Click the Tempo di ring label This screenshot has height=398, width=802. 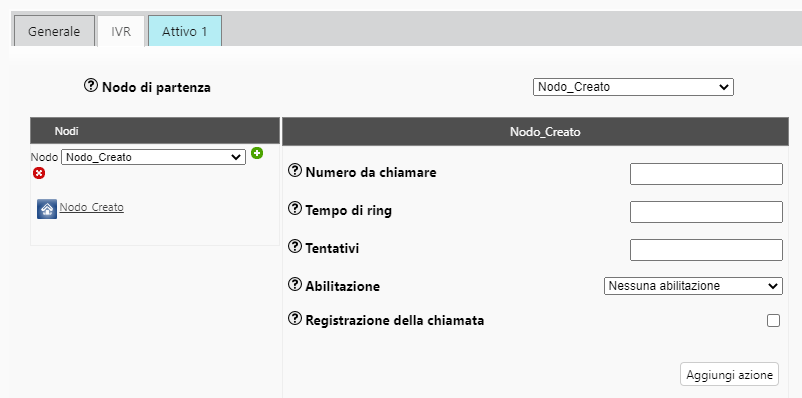[348, 210]
